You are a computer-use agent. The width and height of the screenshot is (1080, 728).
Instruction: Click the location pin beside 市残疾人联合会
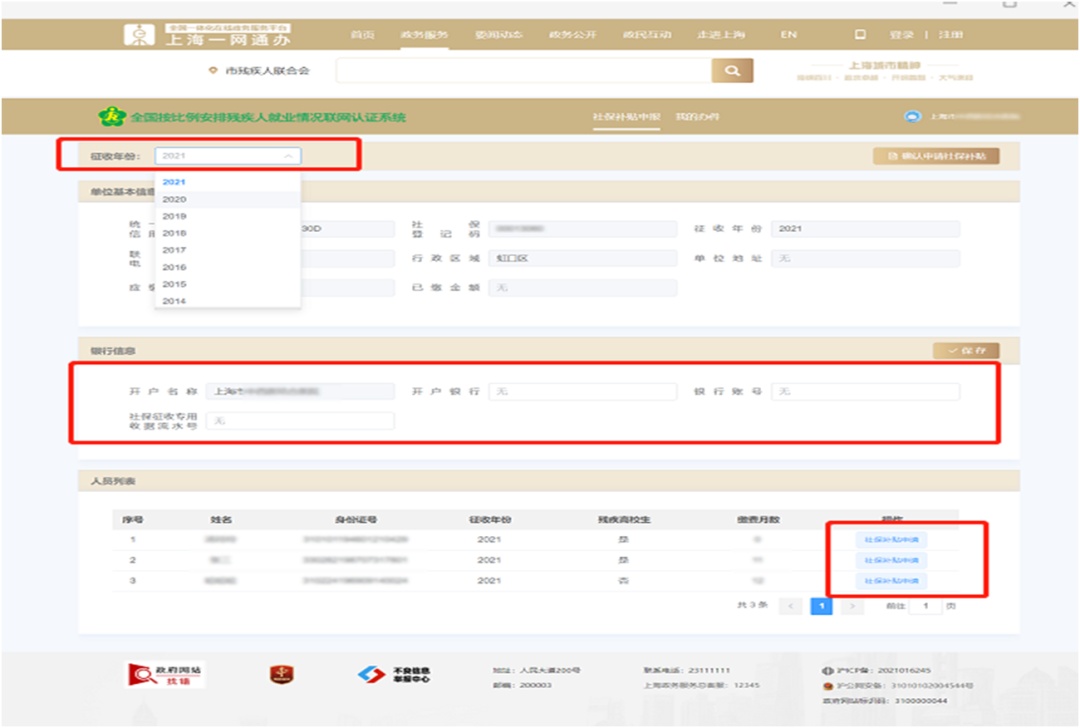coord(212,71)
